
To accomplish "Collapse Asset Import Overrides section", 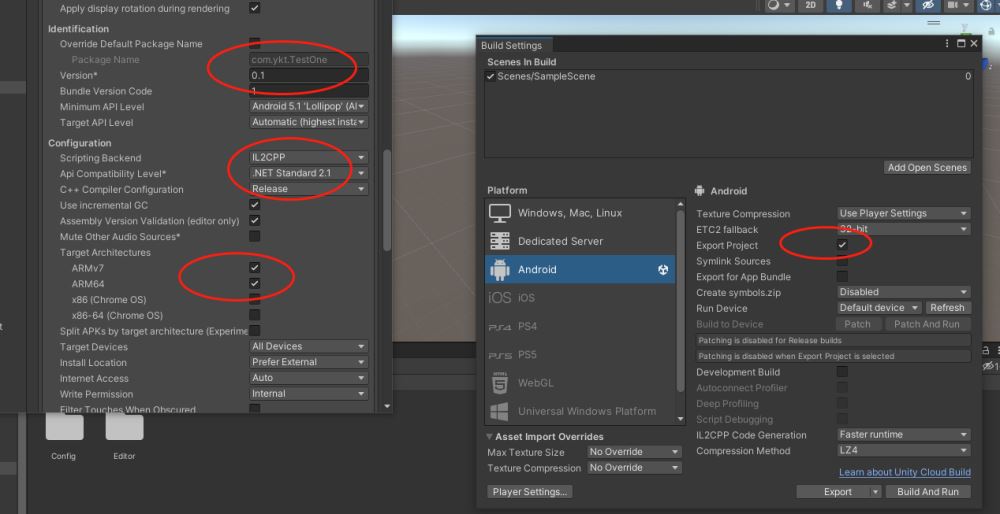I will (491, 437).
